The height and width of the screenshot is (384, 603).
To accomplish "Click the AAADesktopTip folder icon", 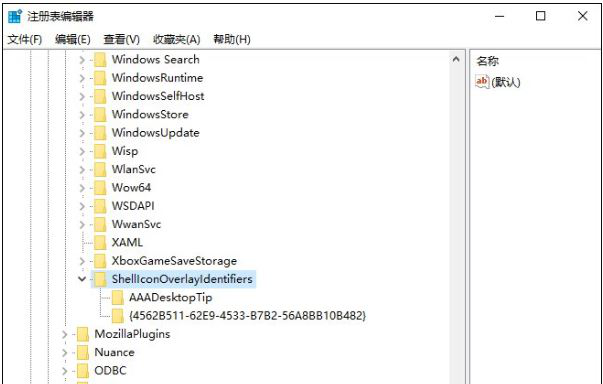I will (x=118, y=298).
